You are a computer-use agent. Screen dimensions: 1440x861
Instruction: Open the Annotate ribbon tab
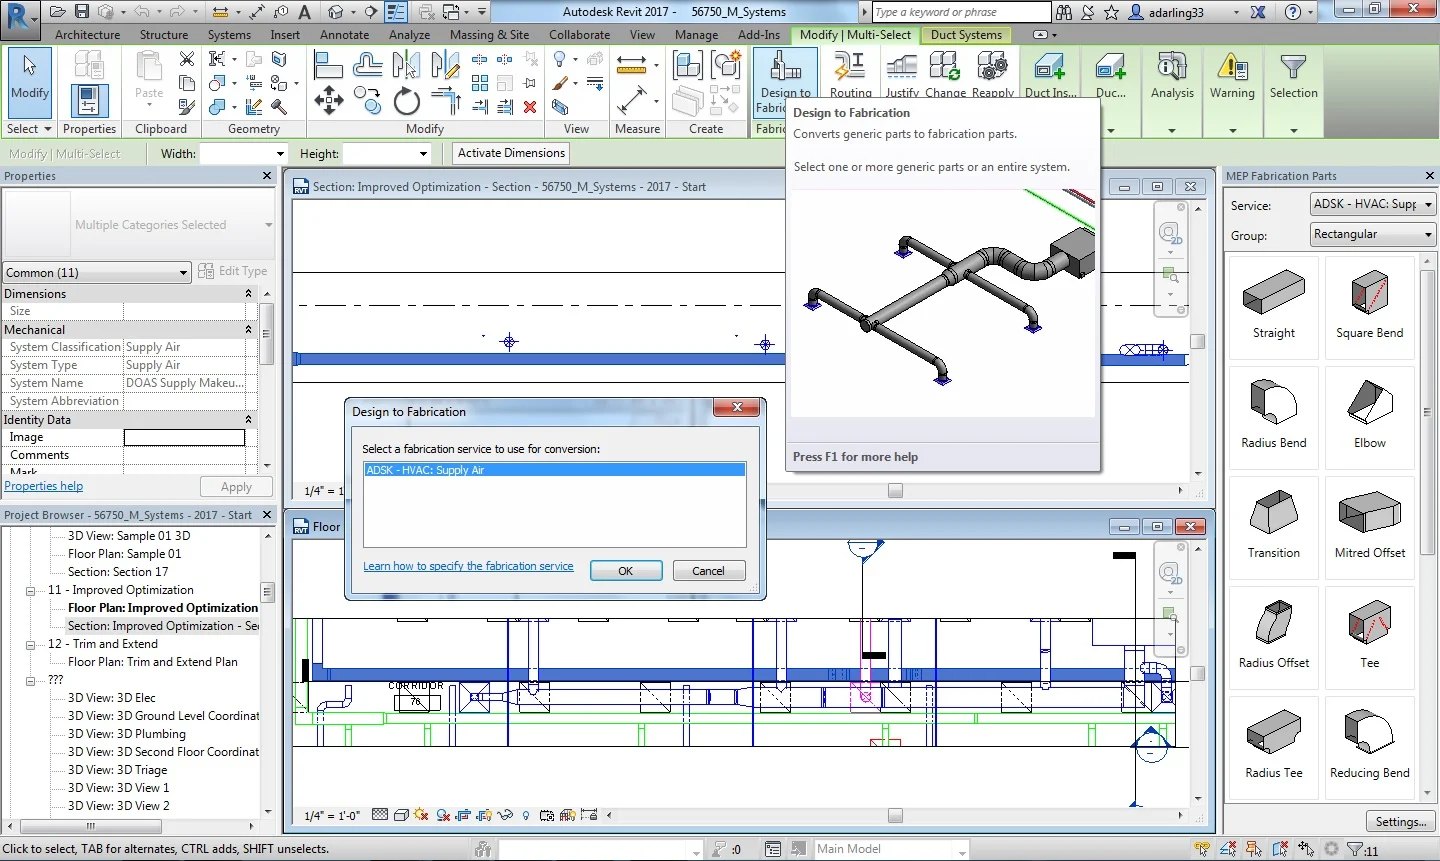[344, 34]
